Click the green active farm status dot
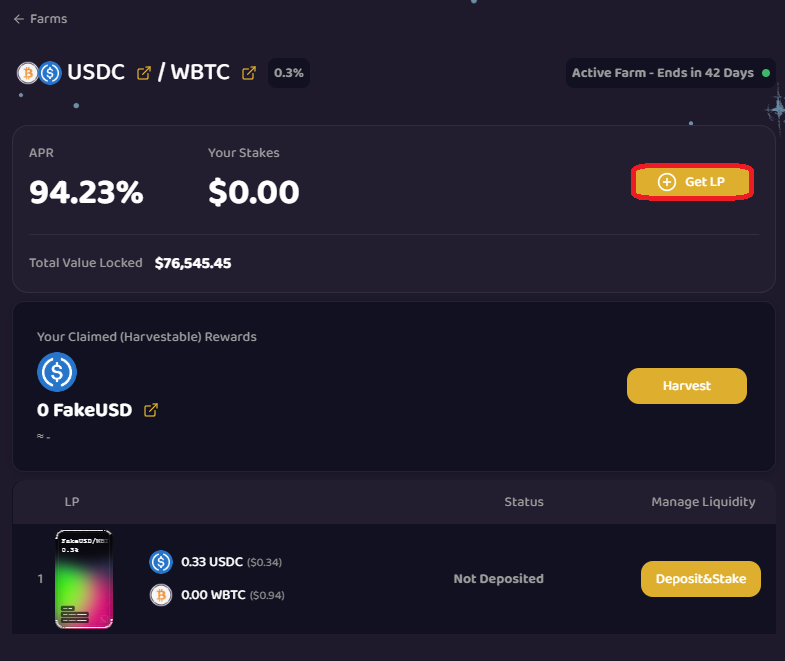Screen dimensions: 785x661 point(766,73)
